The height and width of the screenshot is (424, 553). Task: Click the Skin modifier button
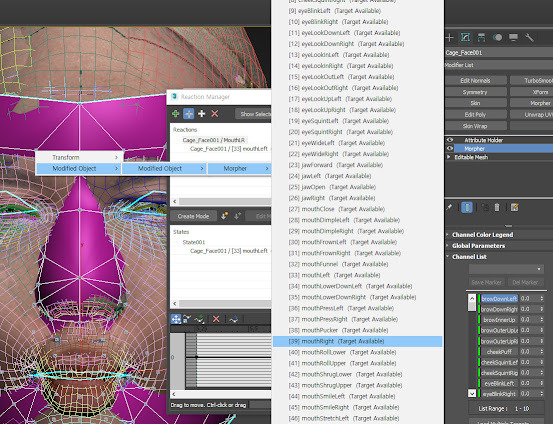(x=475, y=103)
